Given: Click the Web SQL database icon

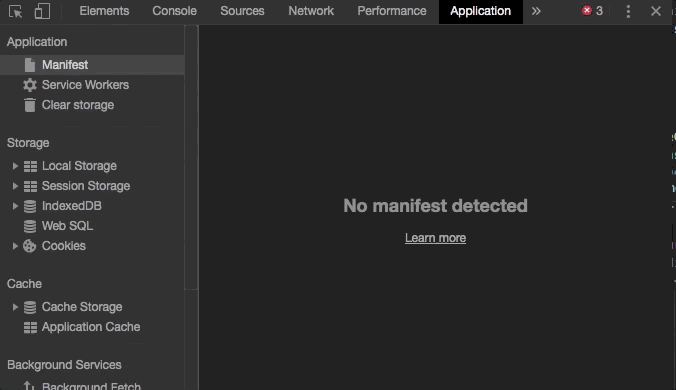Looking at the screenshot, I should click(x=30, y=226).
